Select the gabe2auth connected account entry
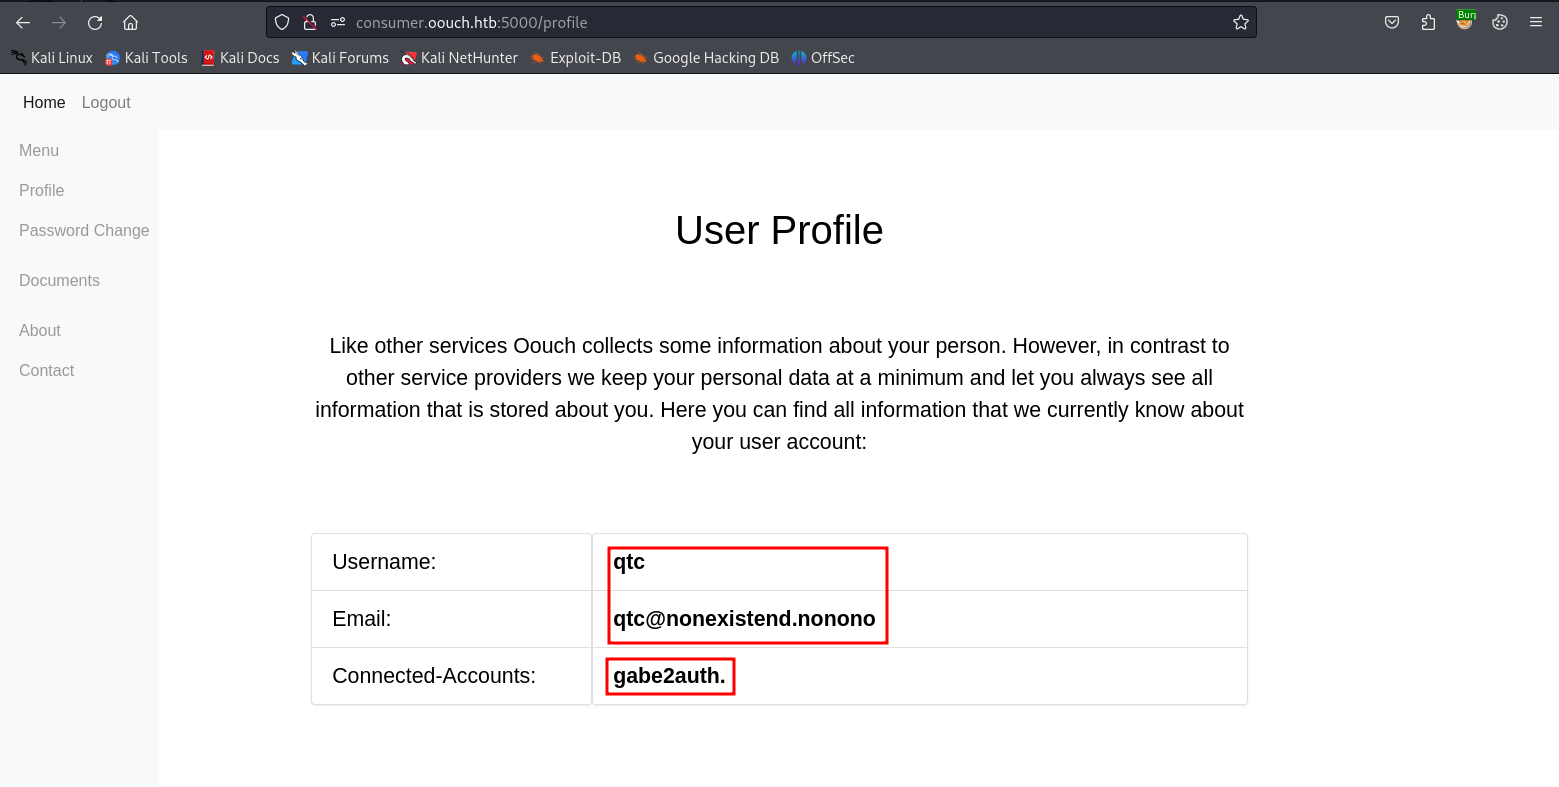1559x787 pixels. (x=669, y=675)
